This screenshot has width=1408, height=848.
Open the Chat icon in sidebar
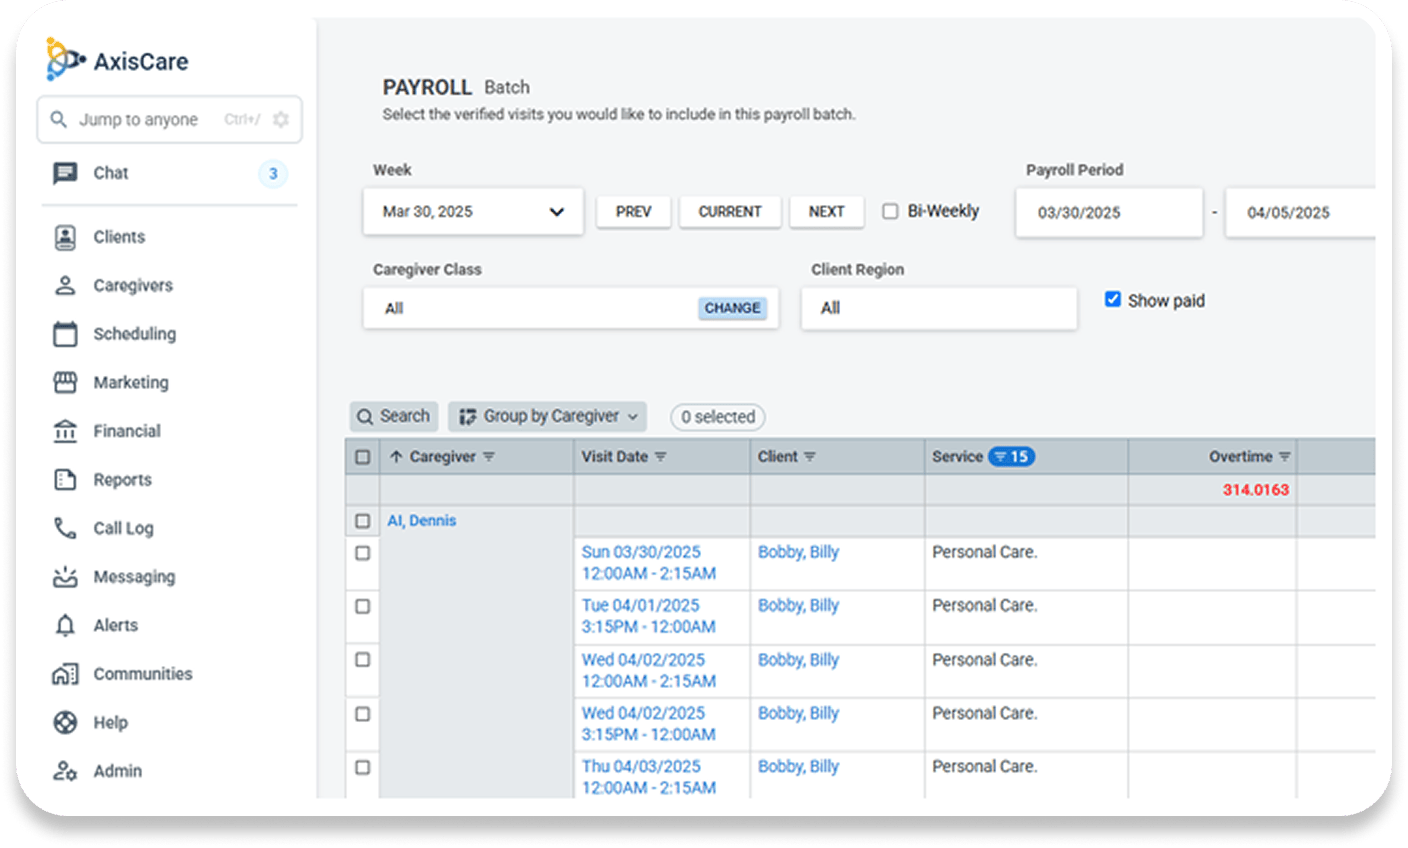65,173
